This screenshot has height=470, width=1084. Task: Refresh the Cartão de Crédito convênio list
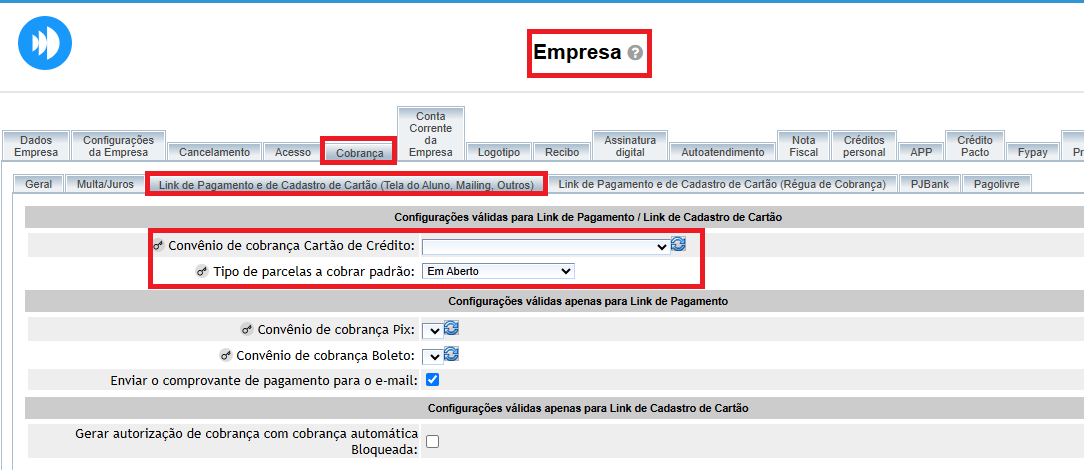point(679,245)
